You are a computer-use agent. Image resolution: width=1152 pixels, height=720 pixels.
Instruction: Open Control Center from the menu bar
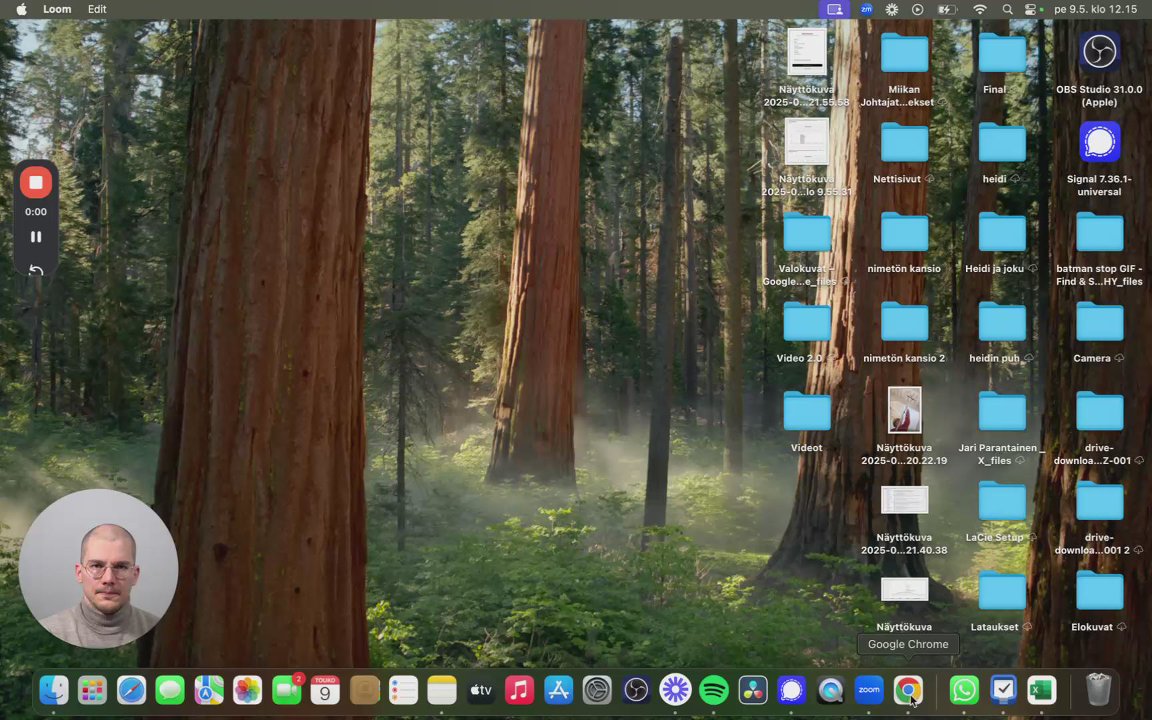pos(1031,9)
